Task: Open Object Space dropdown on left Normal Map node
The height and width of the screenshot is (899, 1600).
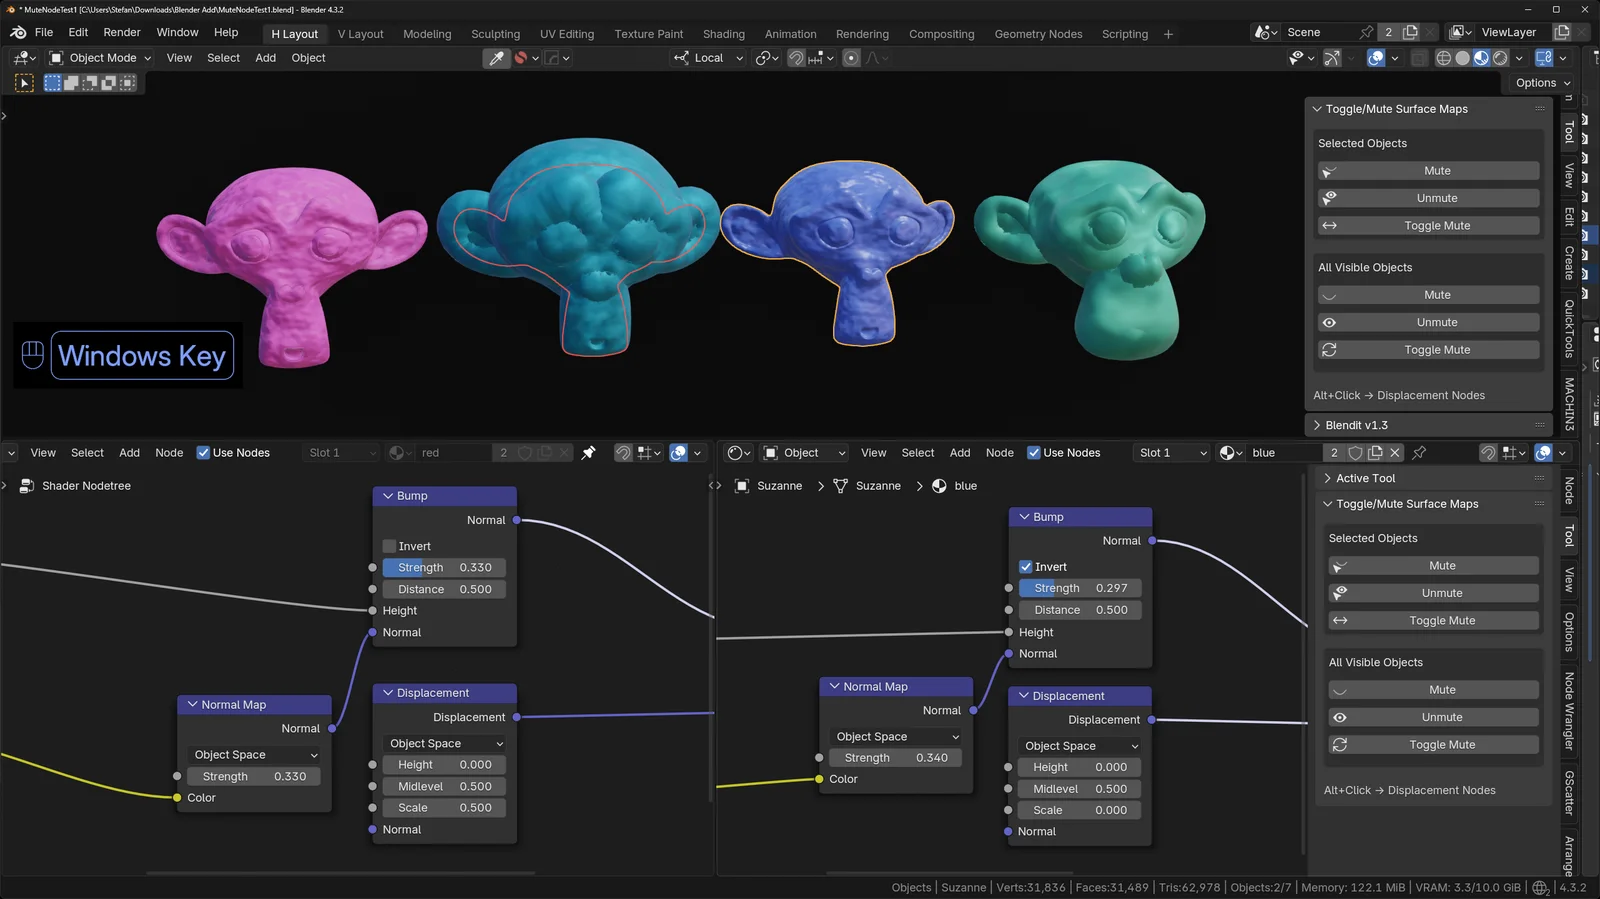Action: click(x=255, y=755)
